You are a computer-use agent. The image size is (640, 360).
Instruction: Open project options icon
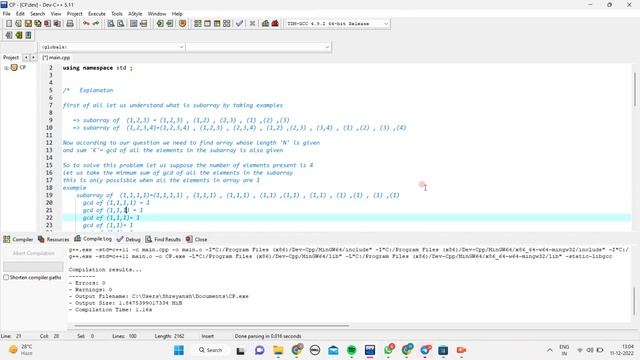coord(28,36)
